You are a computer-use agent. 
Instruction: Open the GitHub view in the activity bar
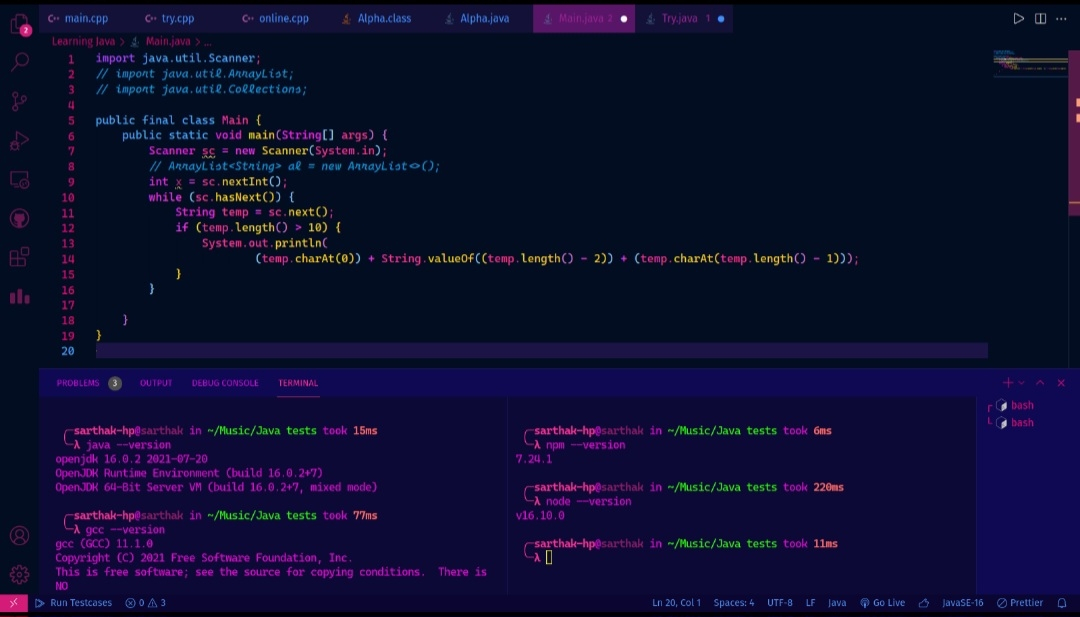[19, 218]
